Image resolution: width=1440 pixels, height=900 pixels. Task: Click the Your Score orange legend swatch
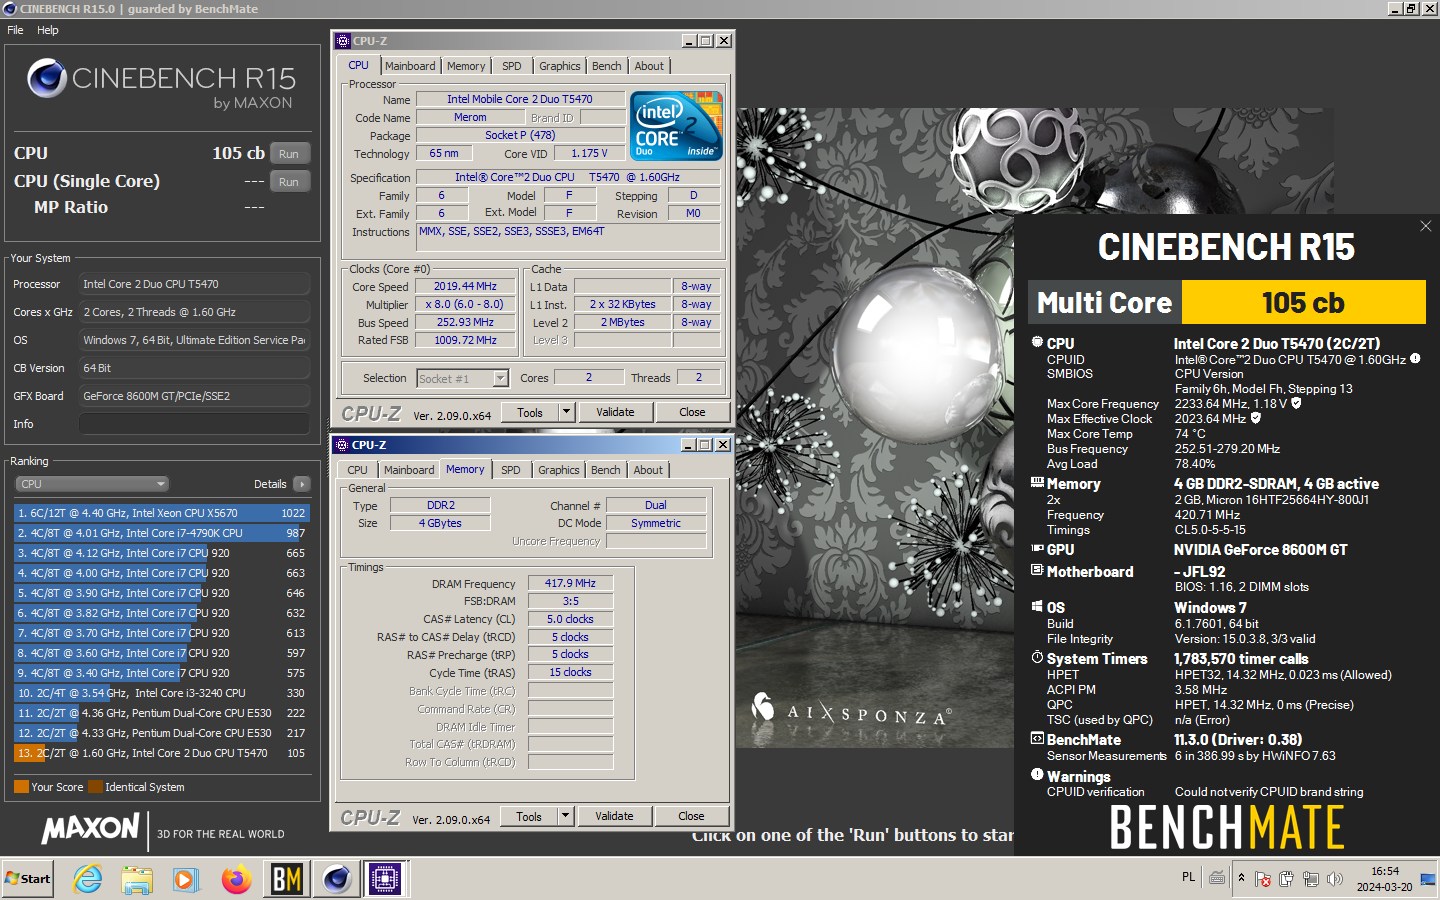(21, 787)
